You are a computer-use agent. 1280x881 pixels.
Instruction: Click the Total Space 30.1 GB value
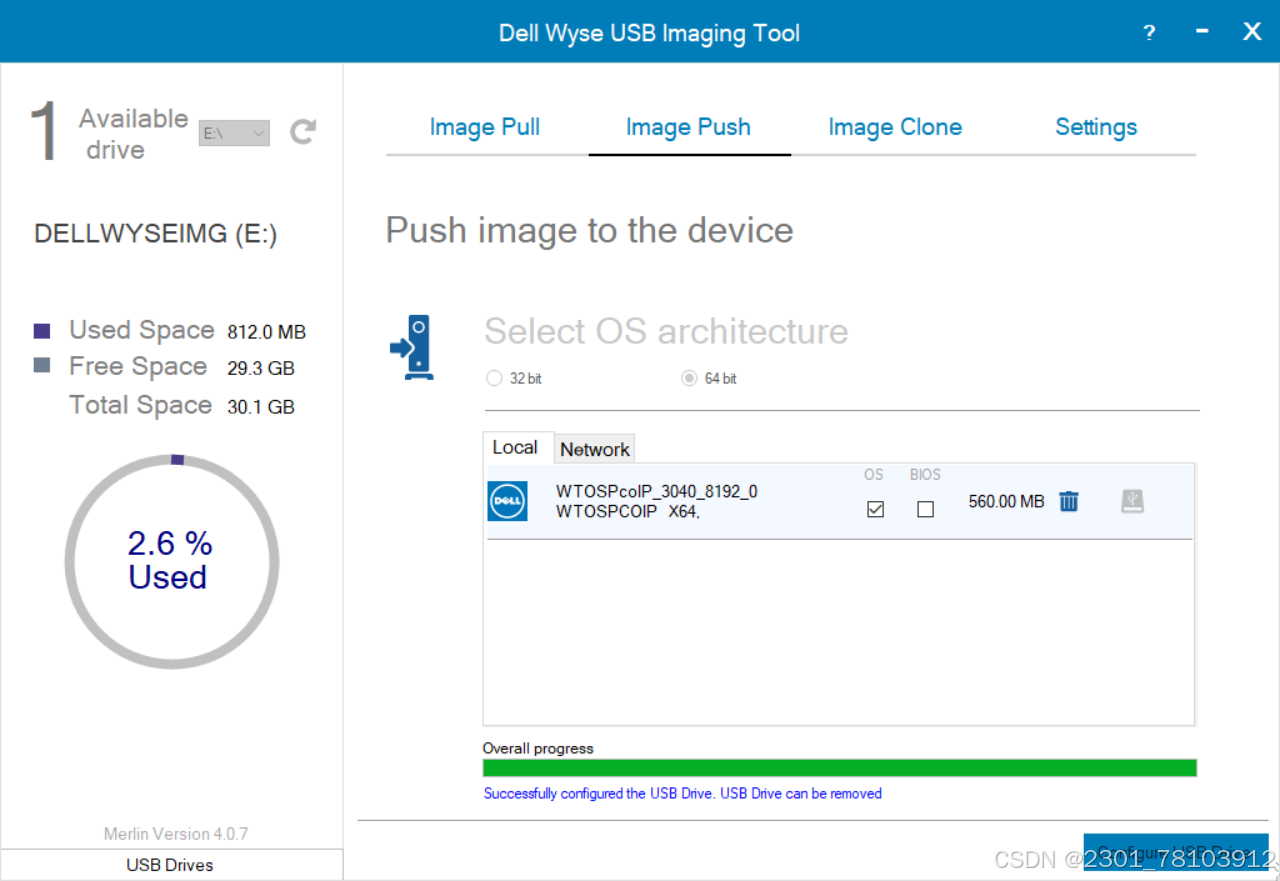tap(261, 407)
